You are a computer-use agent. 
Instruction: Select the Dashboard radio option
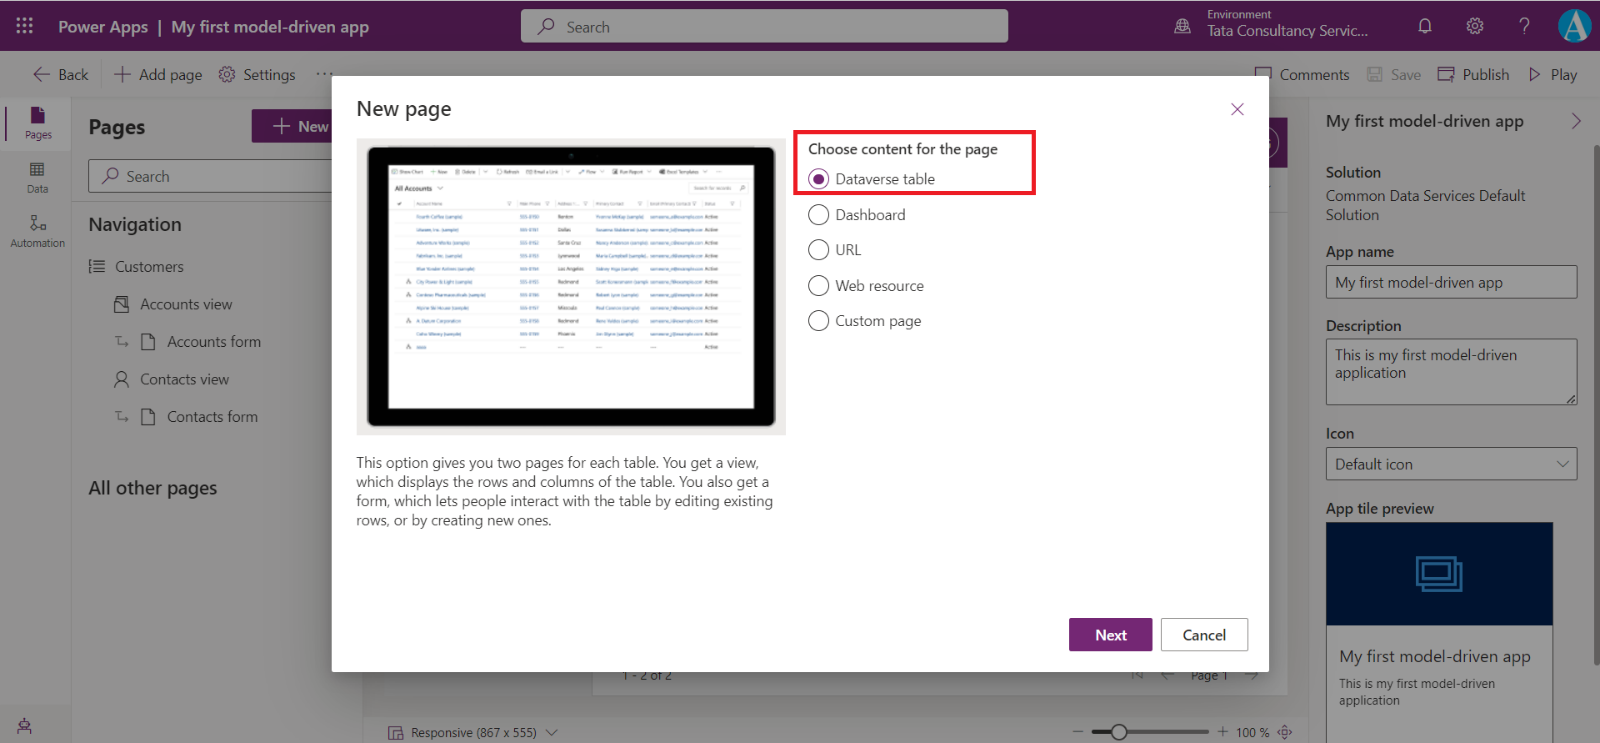(x=819, y=215)
